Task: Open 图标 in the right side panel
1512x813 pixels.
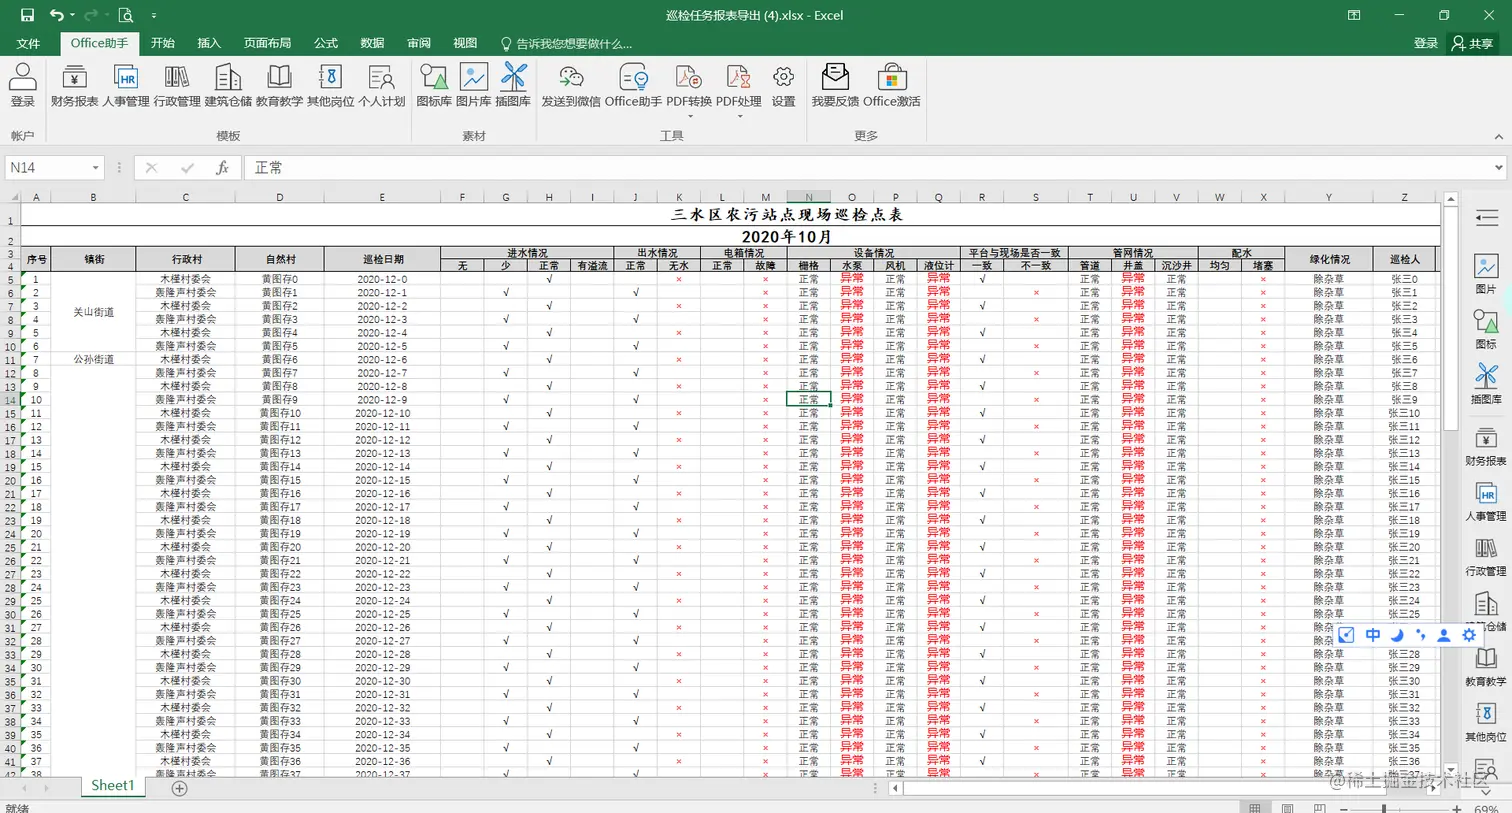Action: pyautogui.click(x=1486, y=329)
